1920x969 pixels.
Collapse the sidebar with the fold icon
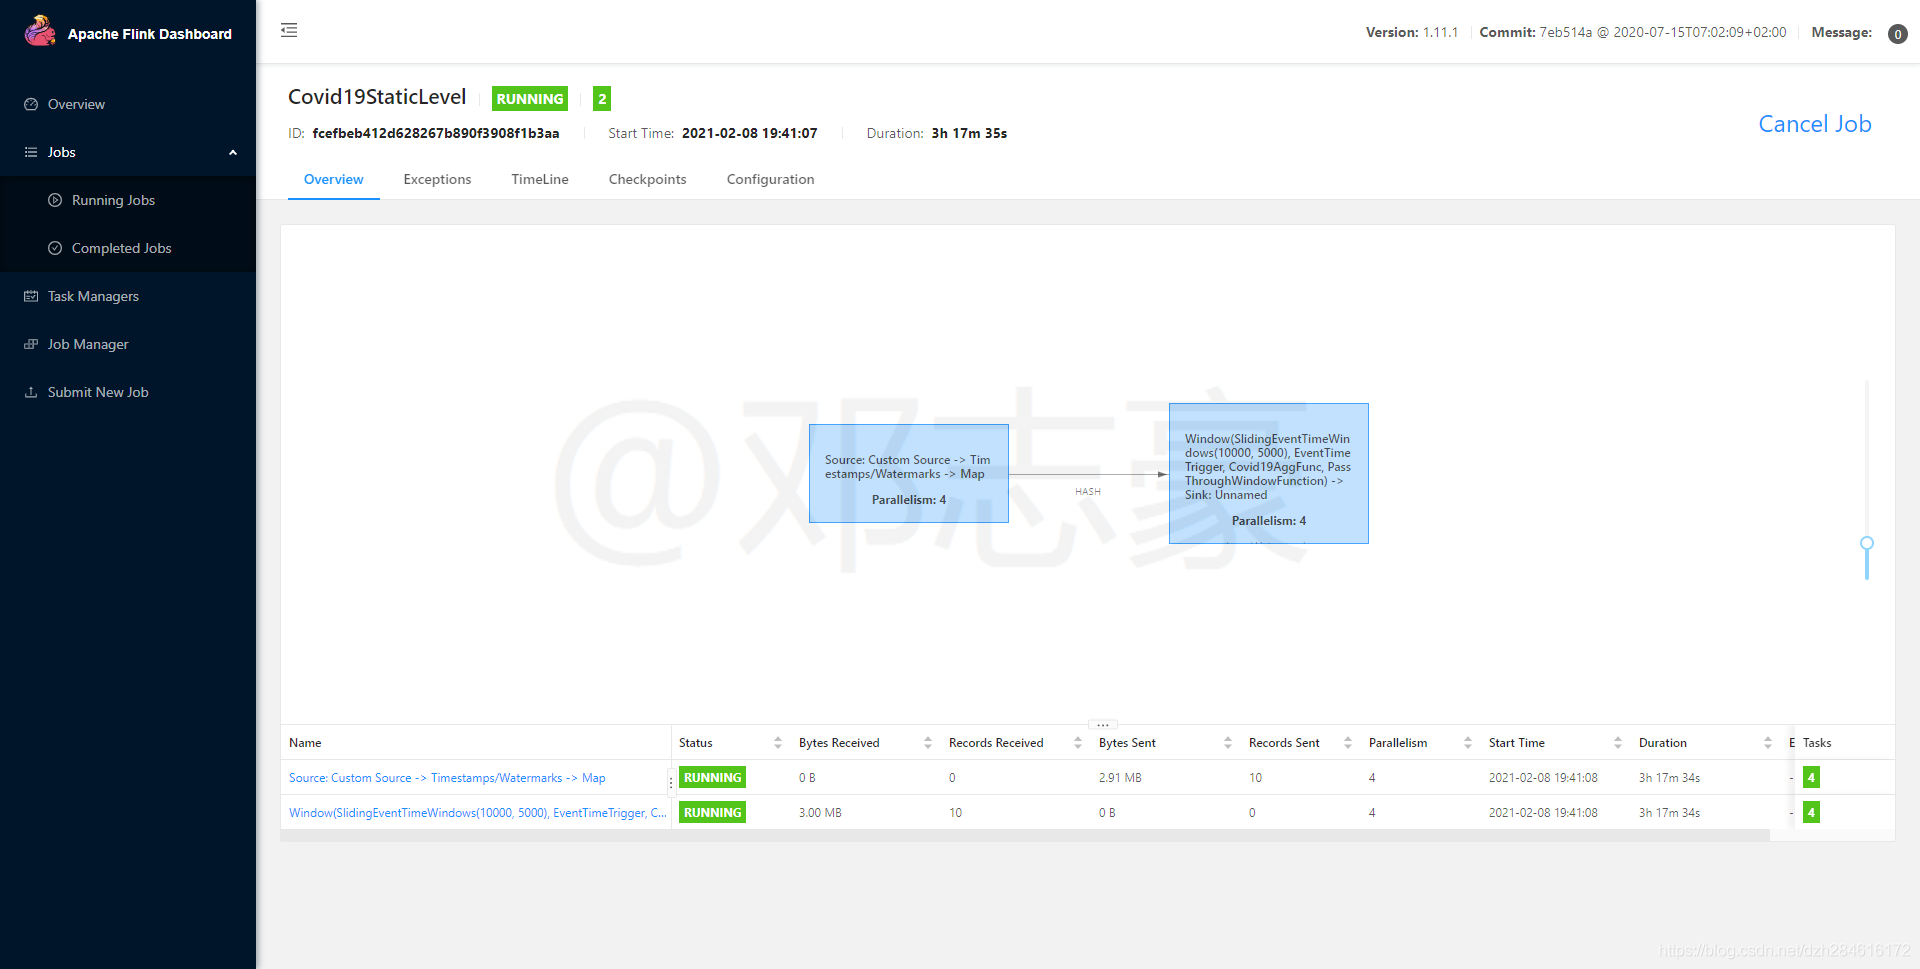point(289,30)
